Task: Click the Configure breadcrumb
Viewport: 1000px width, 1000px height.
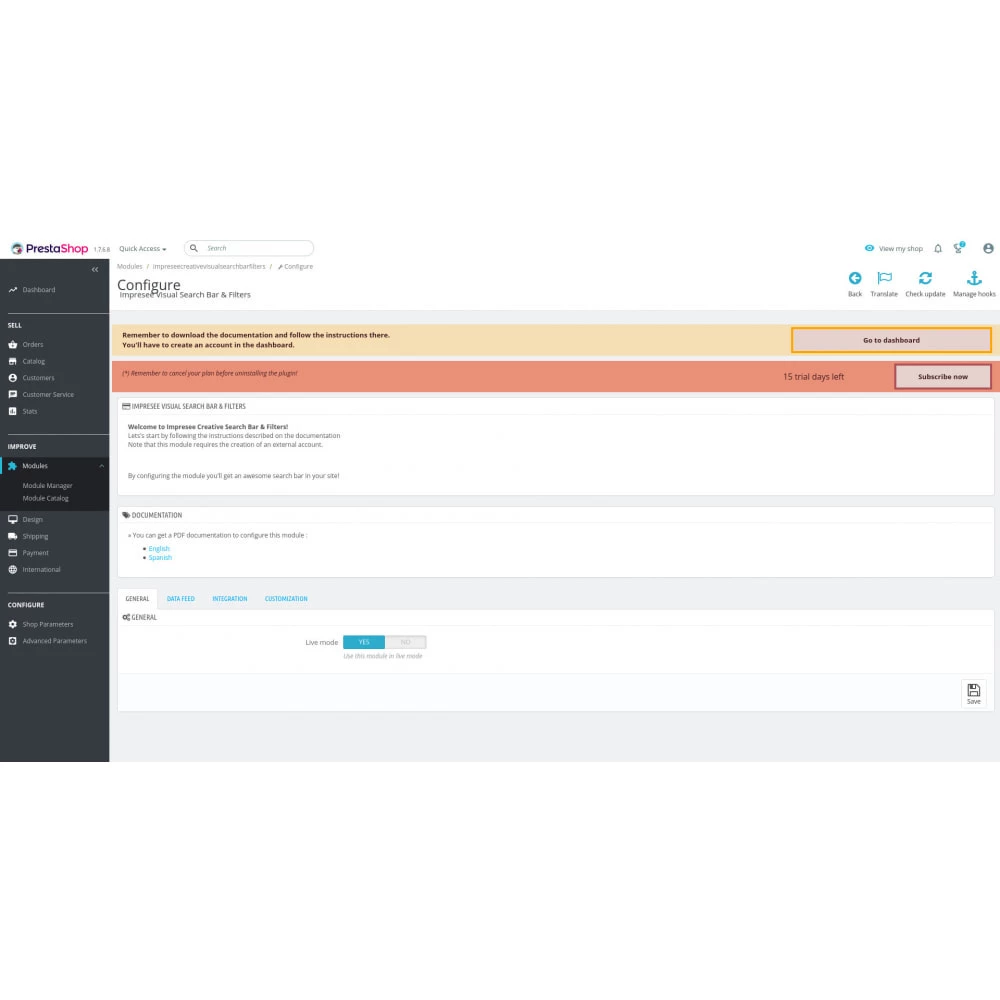Action: 296,267
